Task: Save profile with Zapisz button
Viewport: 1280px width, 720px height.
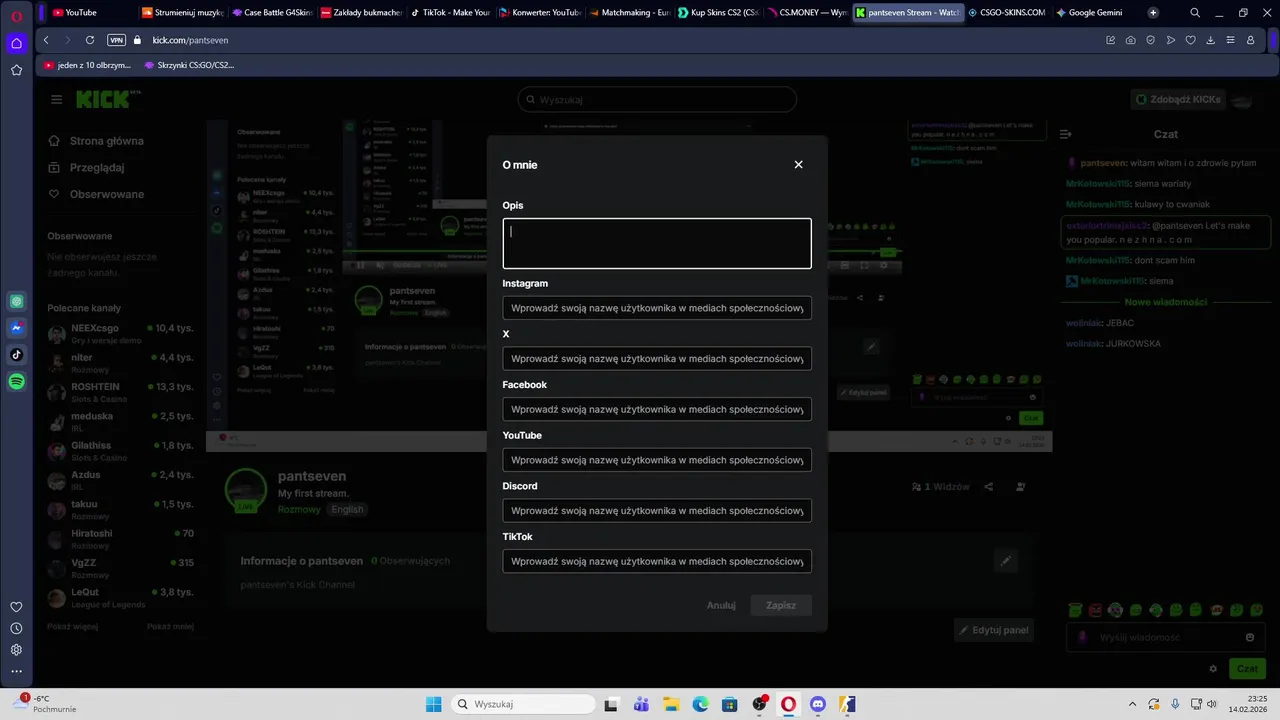Action: (781, 605)
